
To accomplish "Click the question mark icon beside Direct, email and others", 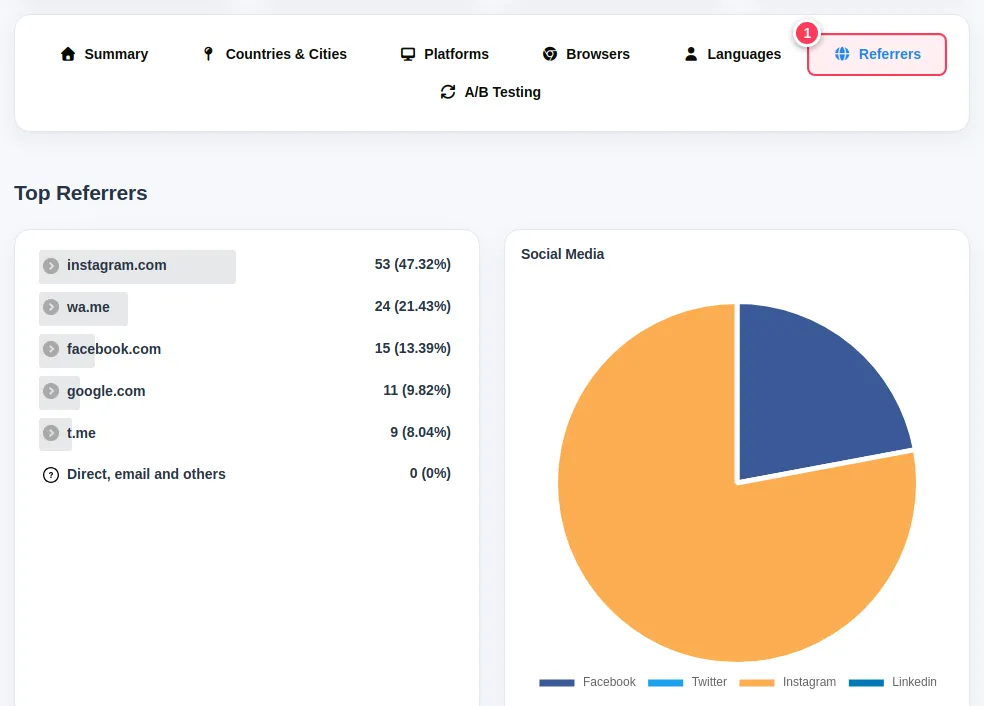I will (51, 475).
